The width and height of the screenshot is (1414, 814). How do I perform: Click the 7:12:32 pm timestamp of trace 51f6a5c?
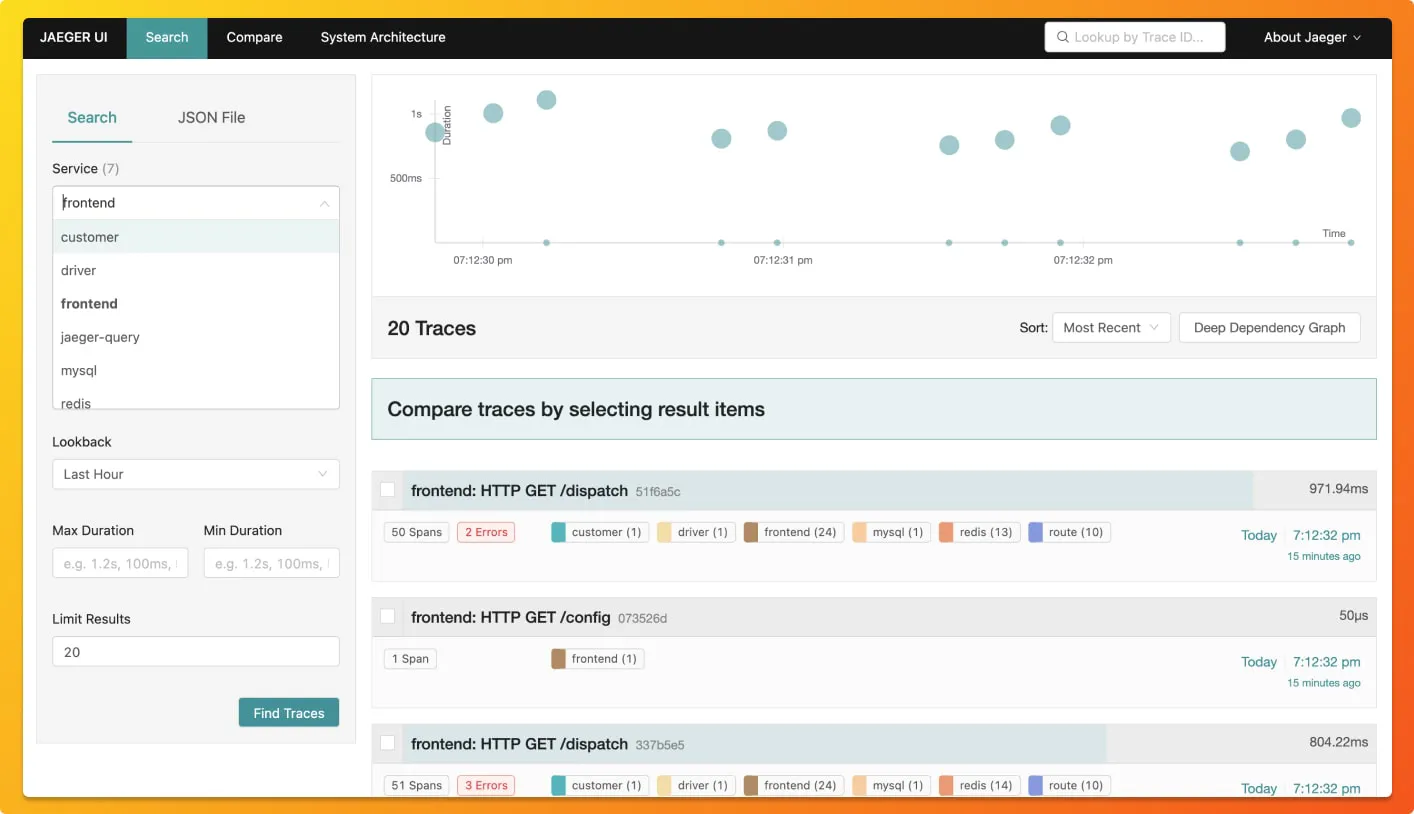tap(1327, 535)
